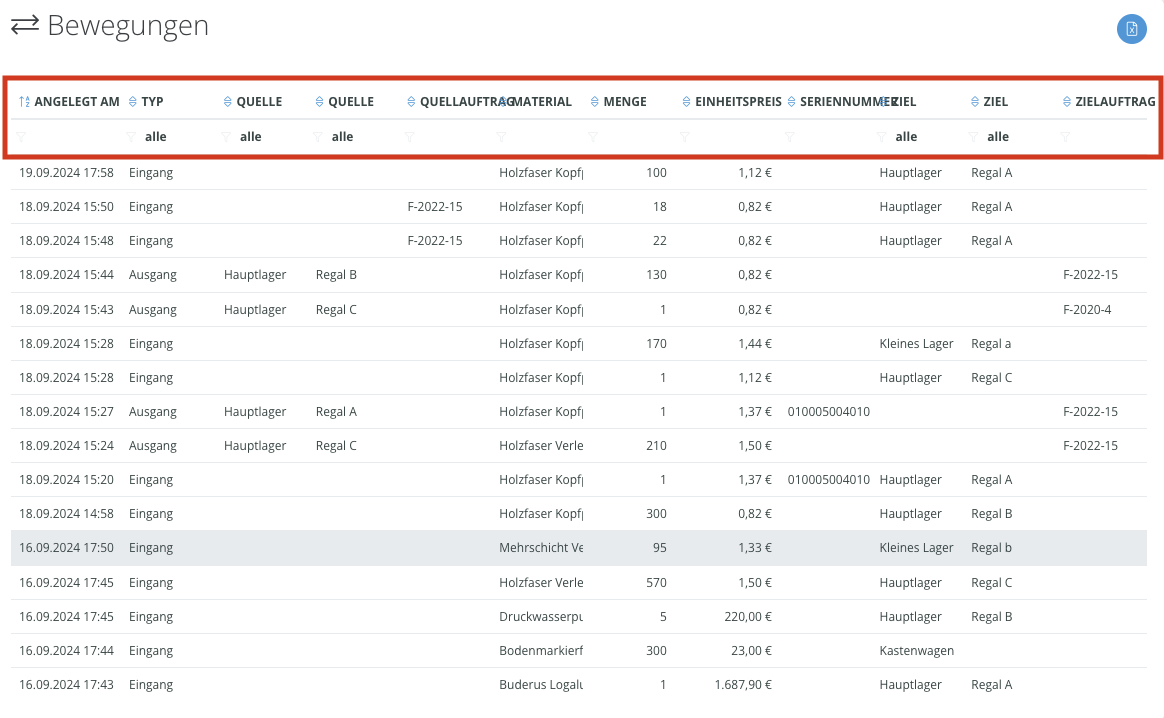The image size is (1164, 718).
Task: Click the material starting with 'Buderus Logal'
Action: click(541, 685)
